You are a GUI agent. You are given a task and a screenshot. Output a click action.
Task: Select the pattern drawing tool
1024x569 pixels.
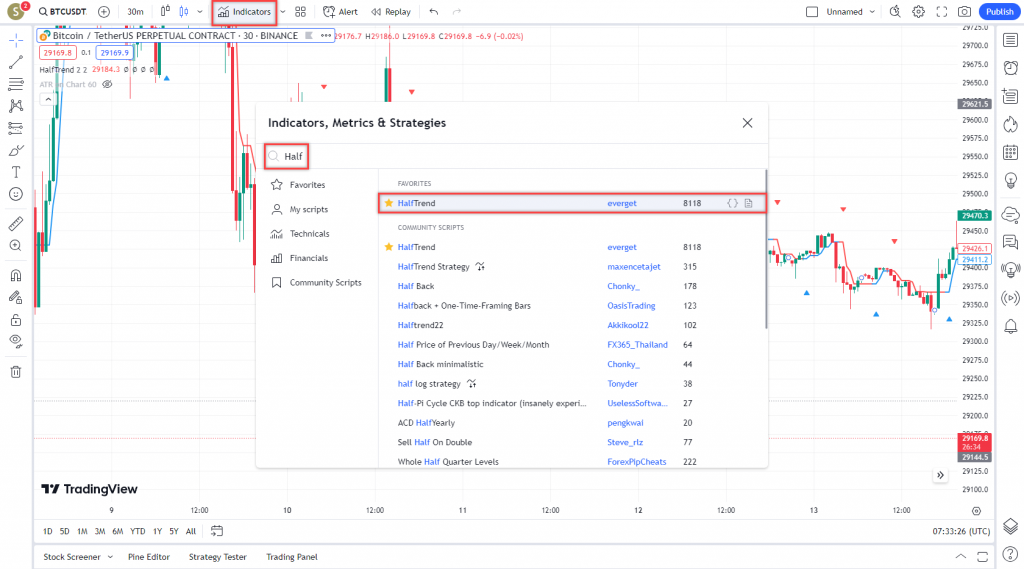pos(16,106)
